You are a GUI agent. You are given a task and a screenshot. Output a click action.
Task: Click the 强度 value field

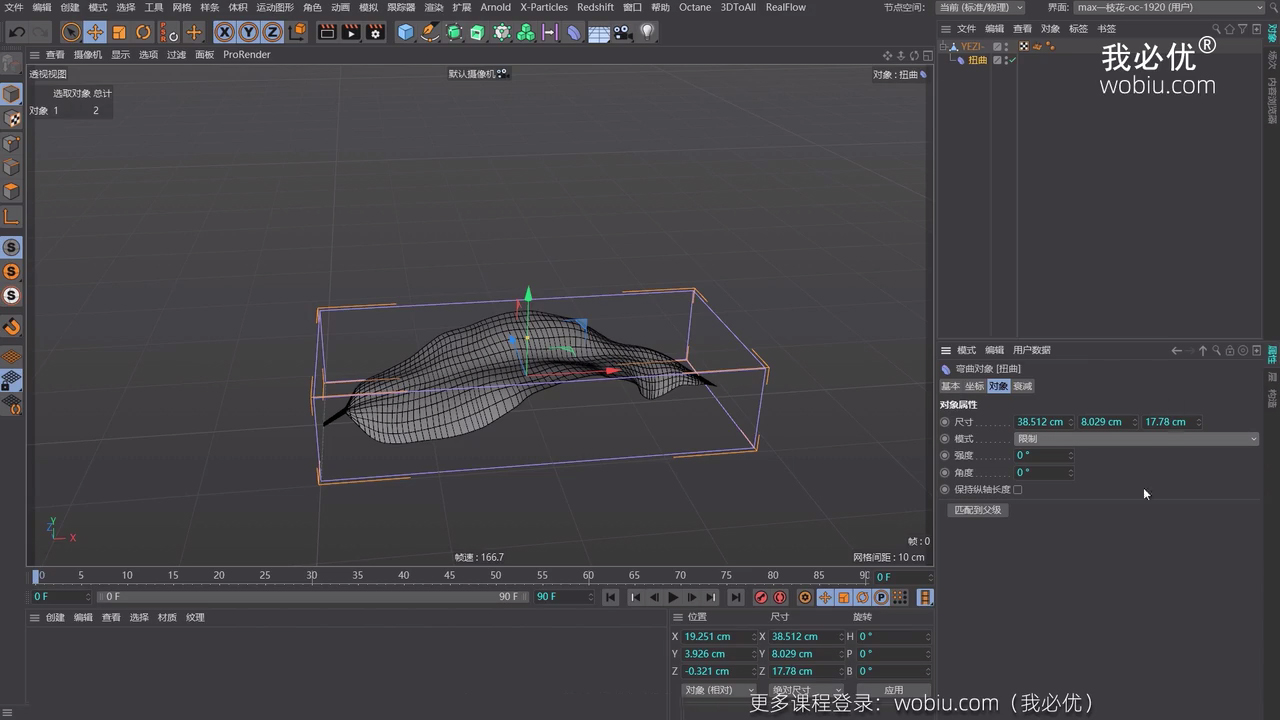(1044, 456)
